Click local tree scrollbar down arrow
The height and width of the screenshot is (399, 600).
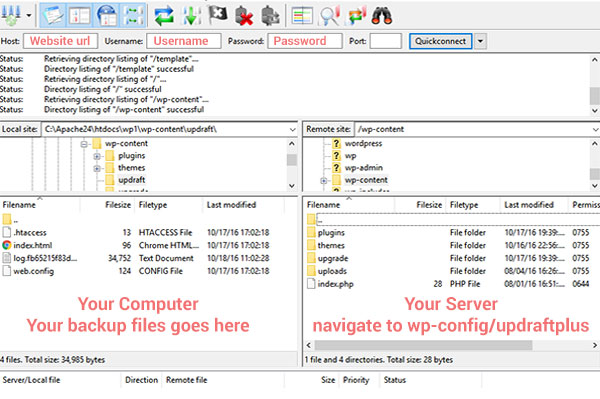click(292, 186)
